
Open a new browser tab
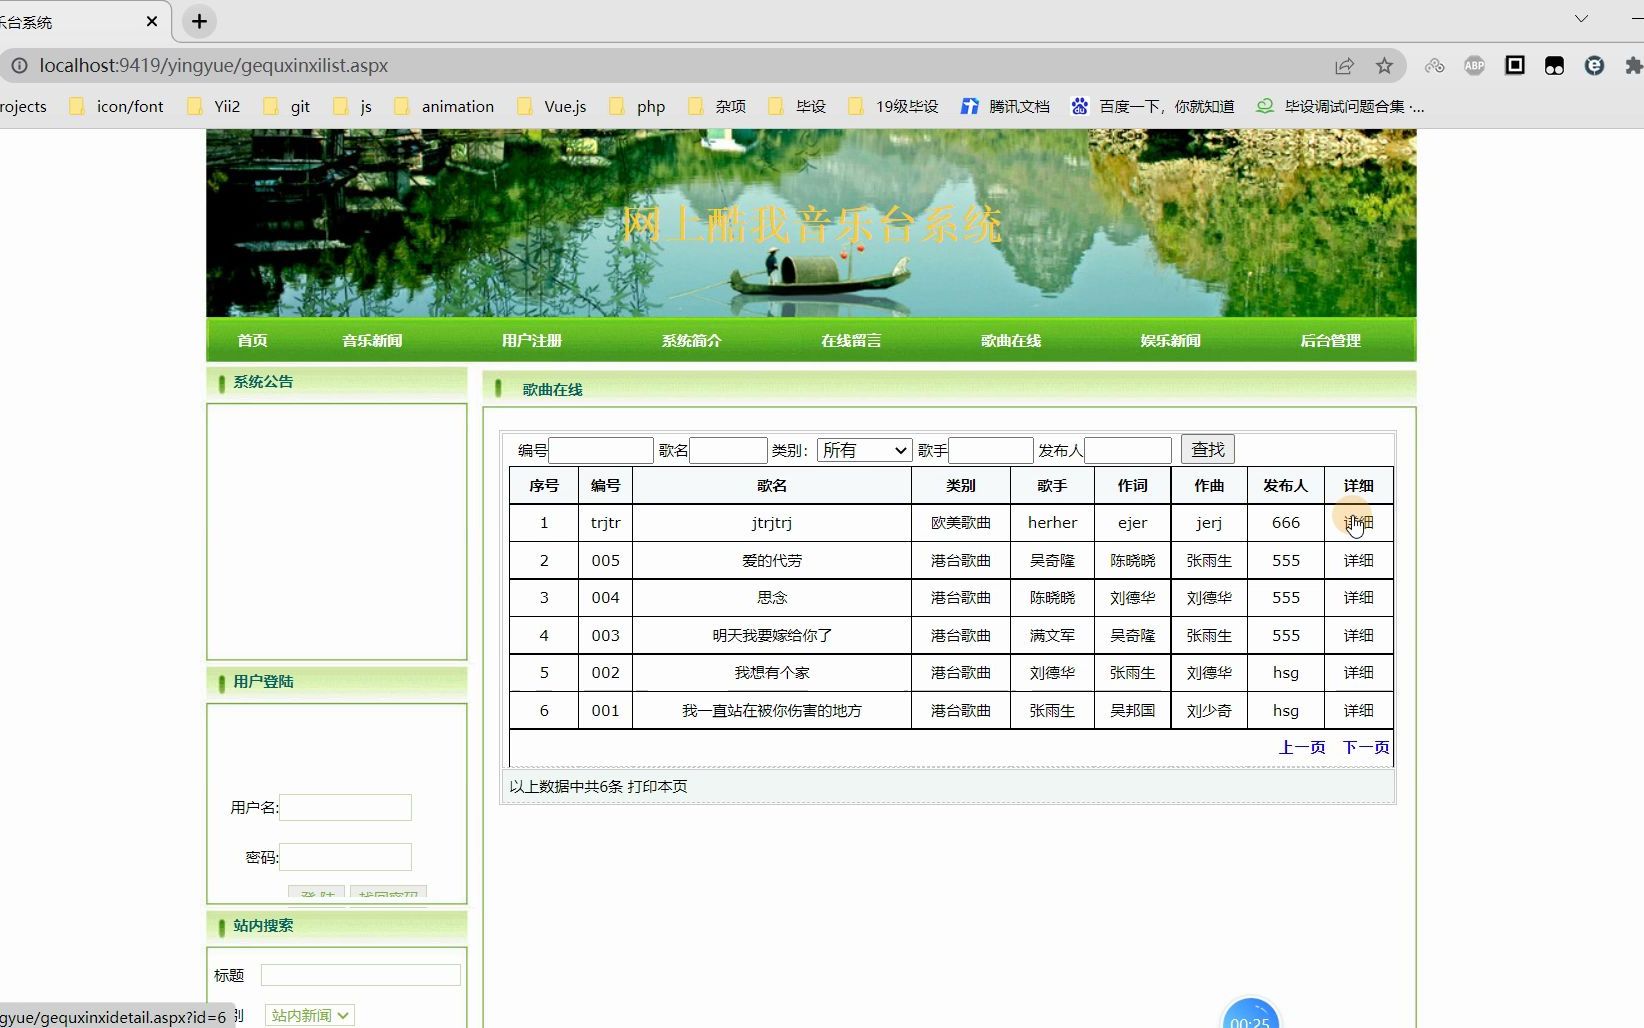(x=200, y=21)
